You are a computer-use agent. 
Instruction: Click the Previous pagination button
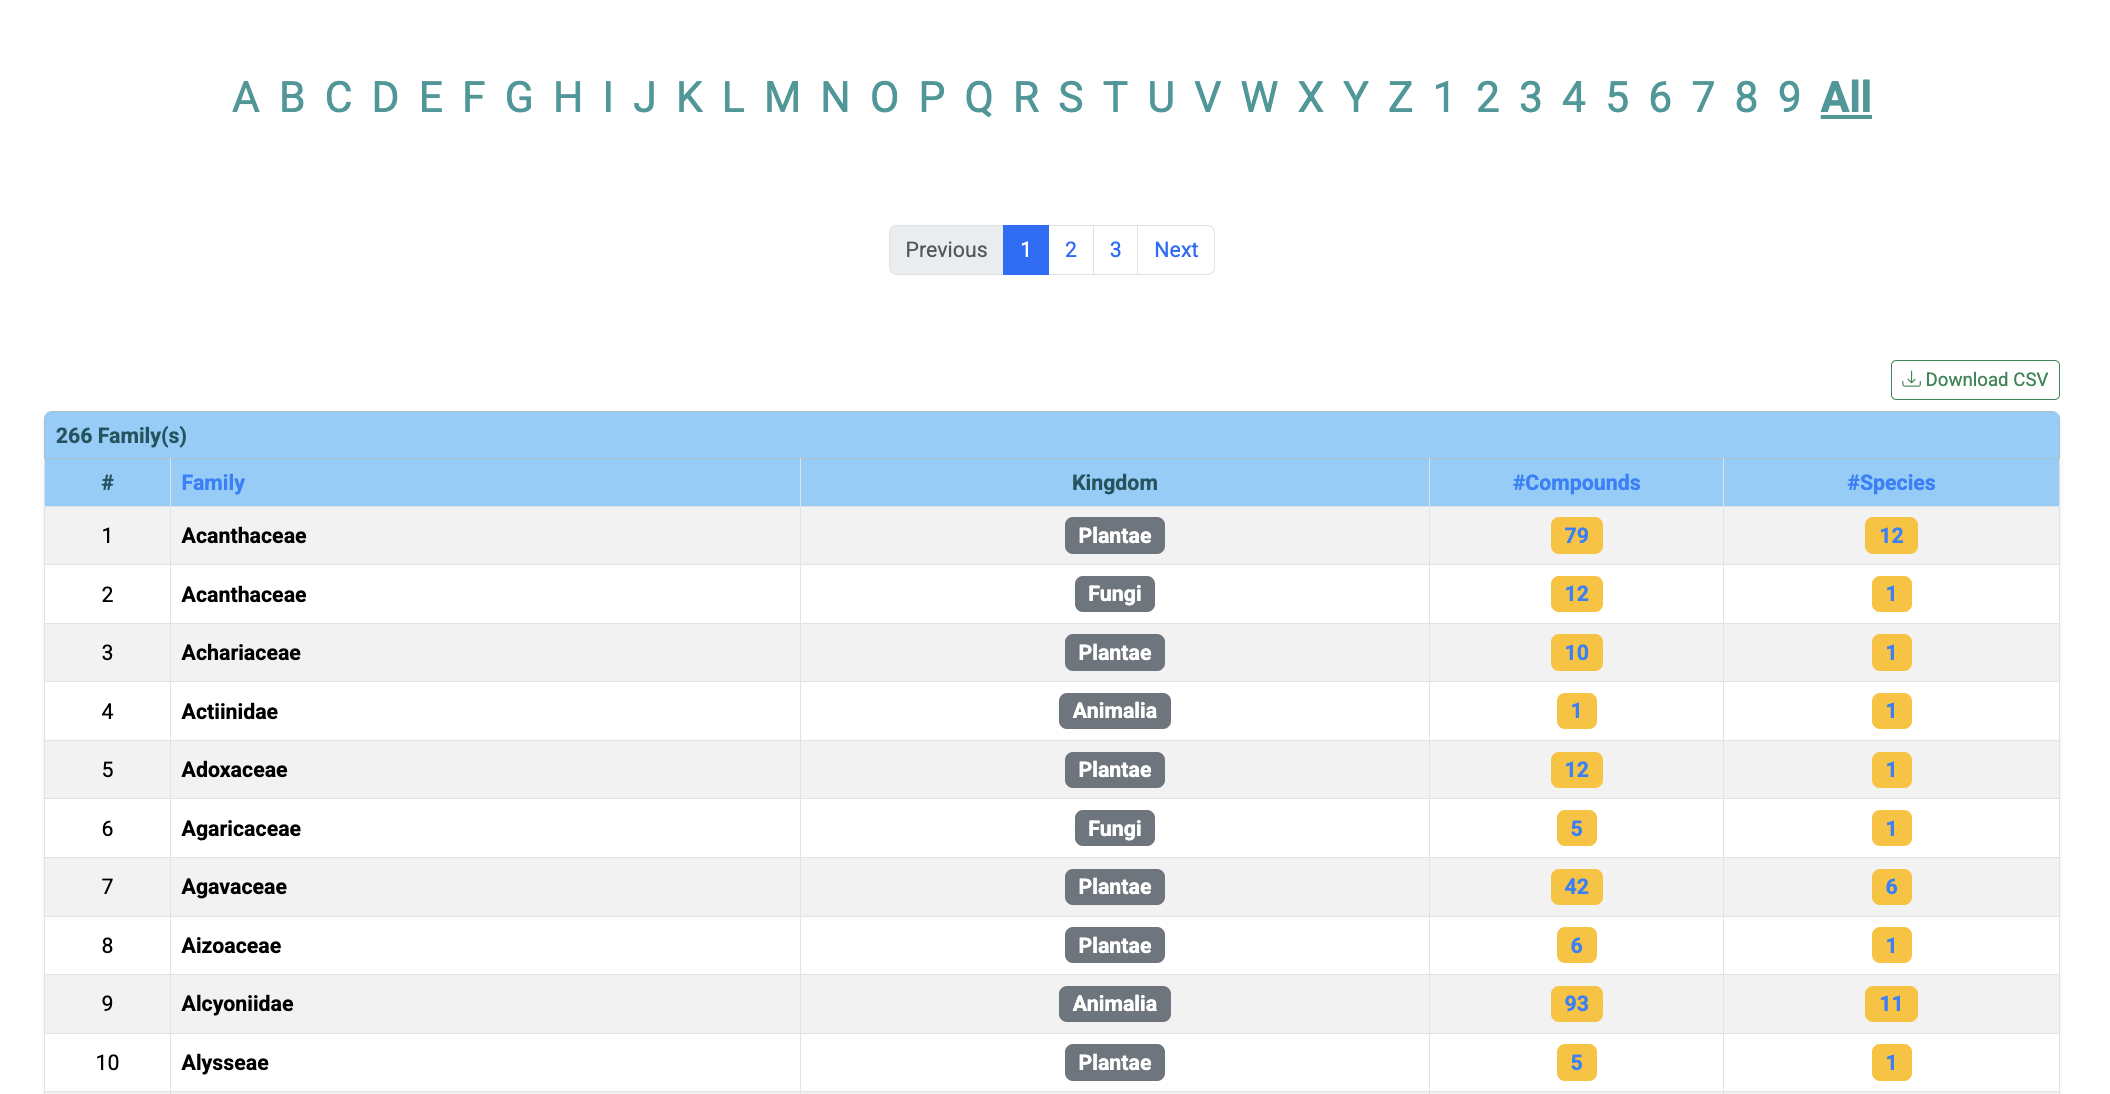(x=945, y=250)
